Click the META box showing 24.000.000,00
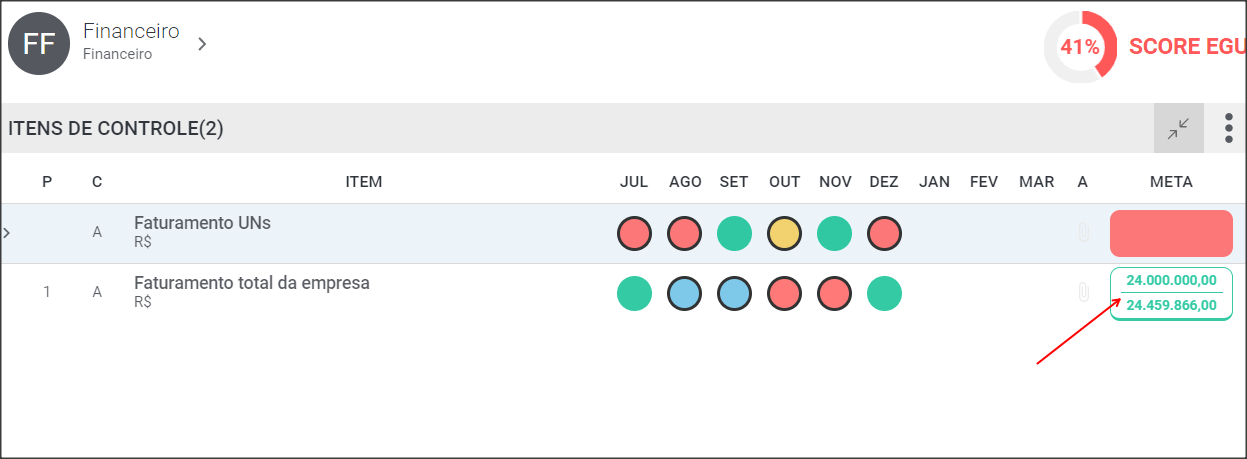The width and height of the screenshot is (1247, 459). point(1171,293)
